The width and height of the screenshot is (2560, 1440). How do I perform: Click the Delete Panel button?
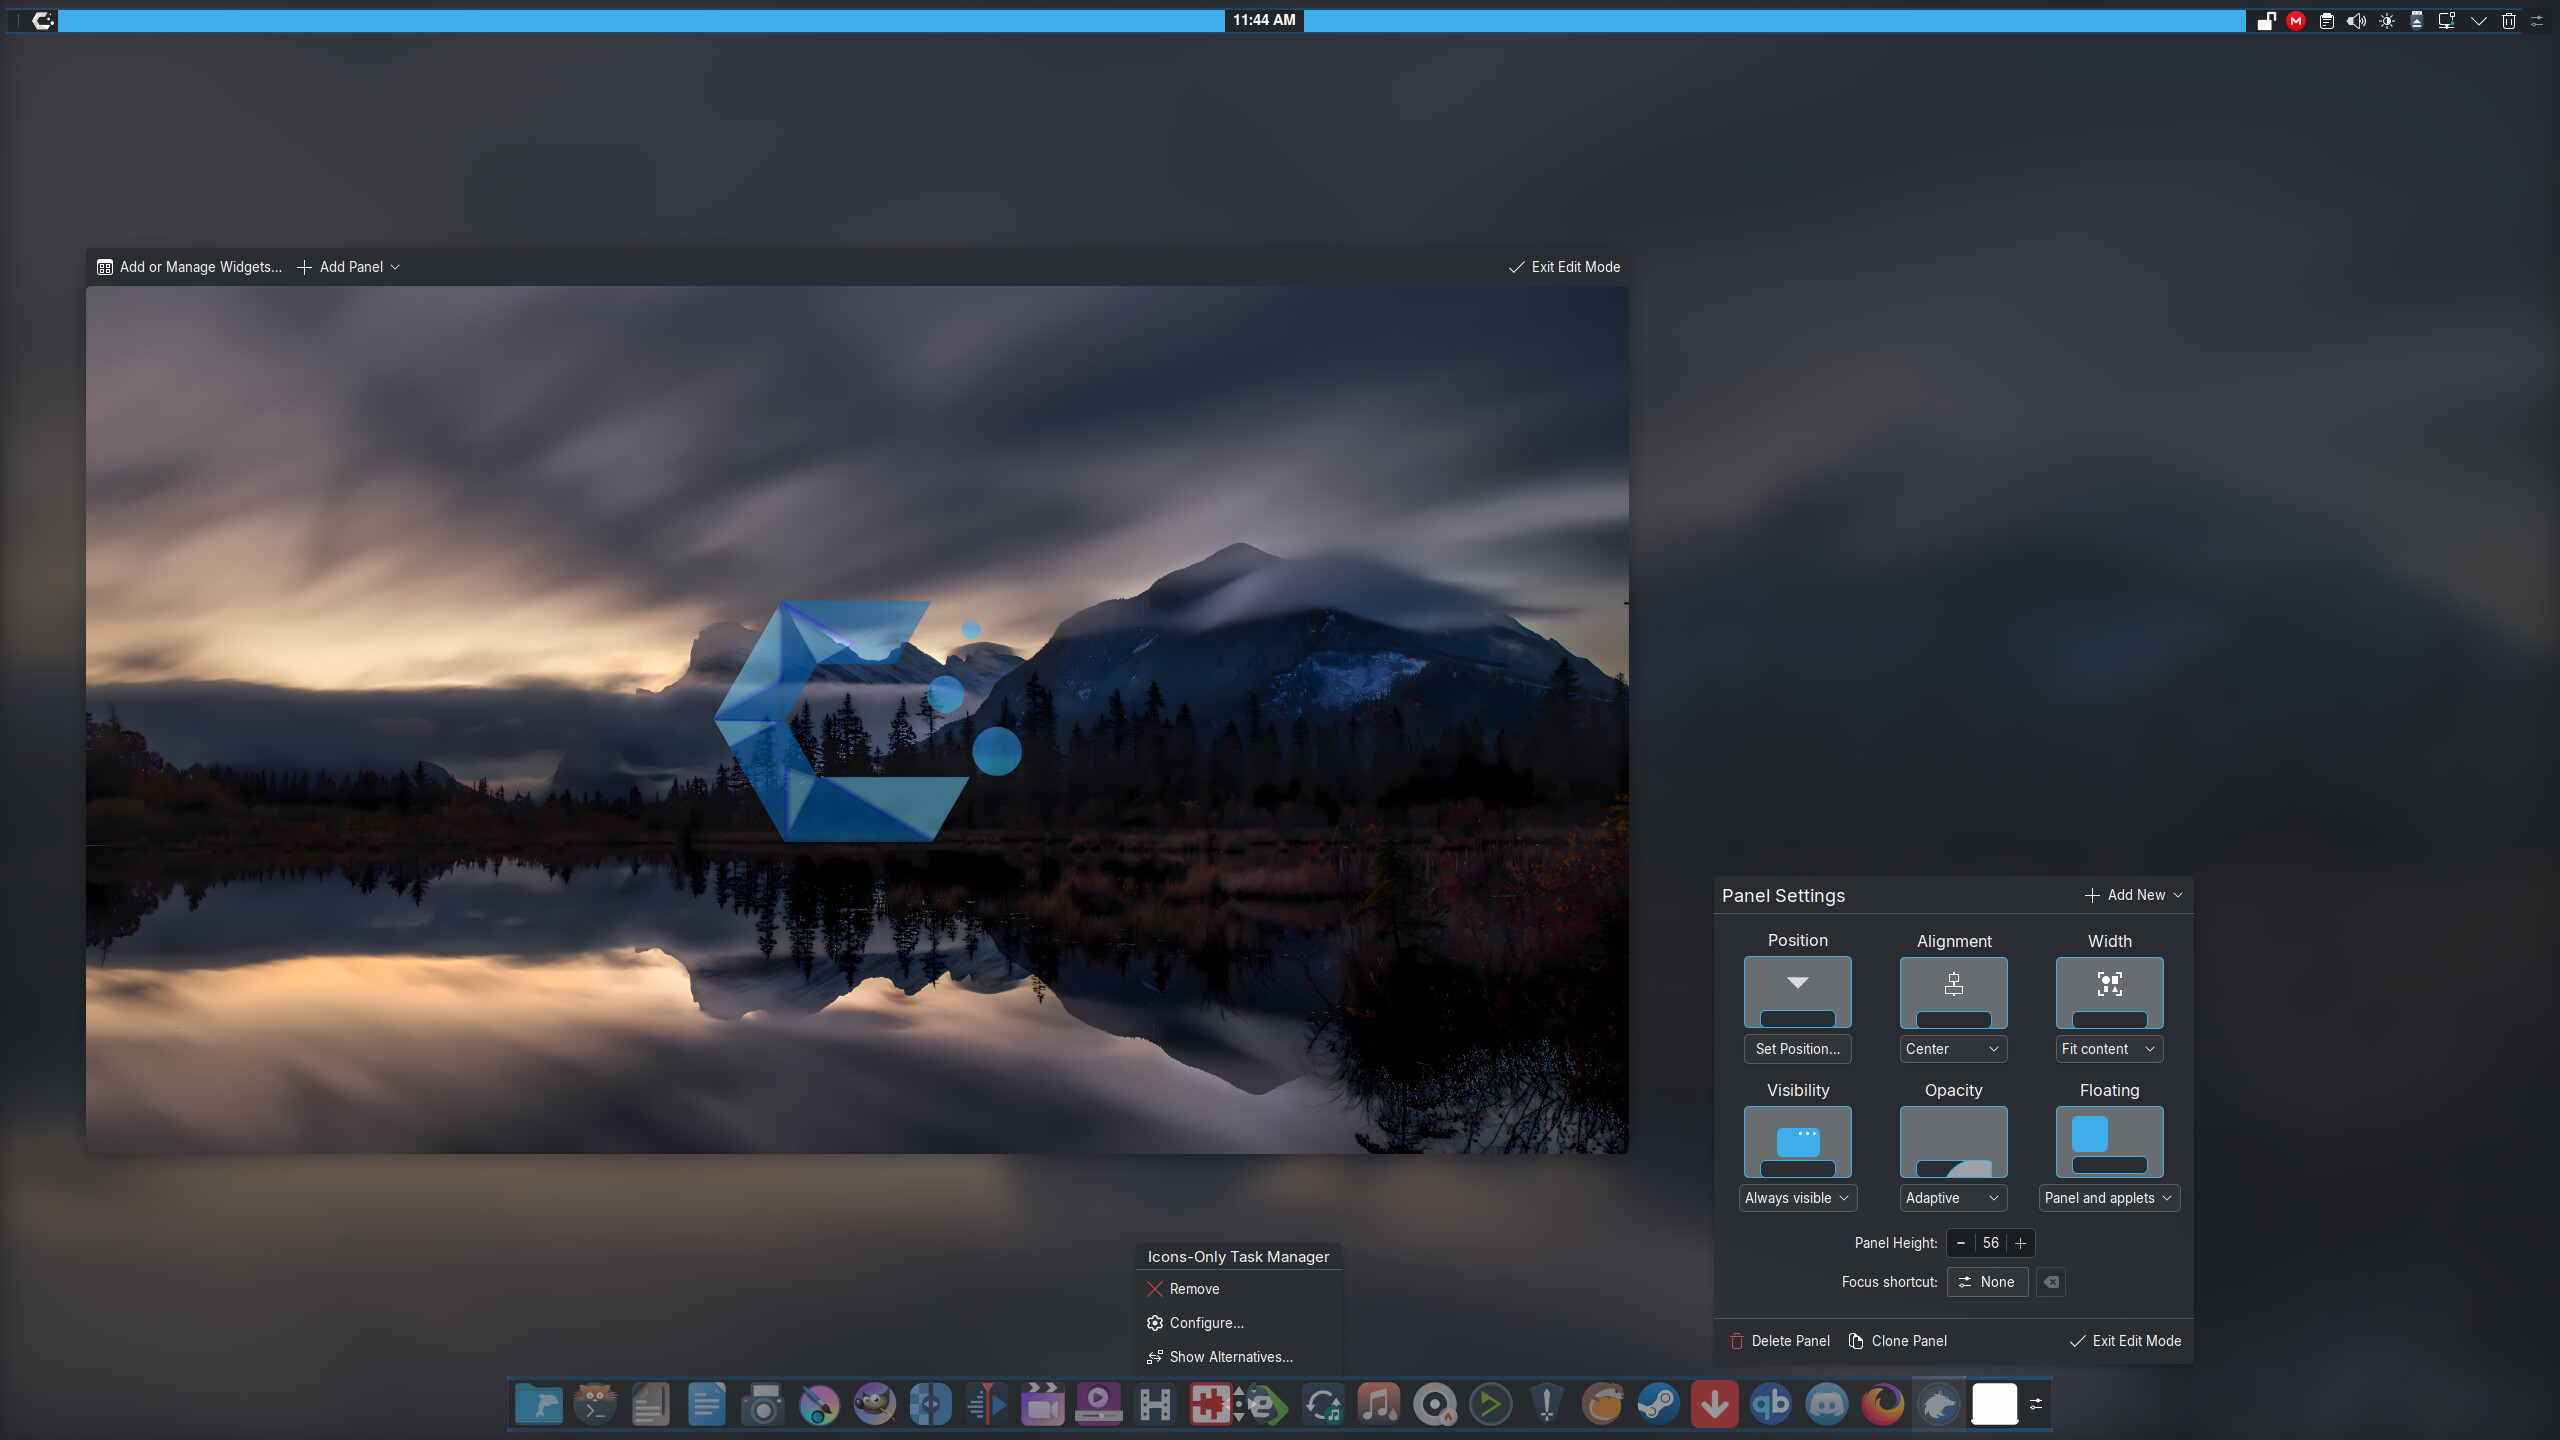point(1780,1341)
